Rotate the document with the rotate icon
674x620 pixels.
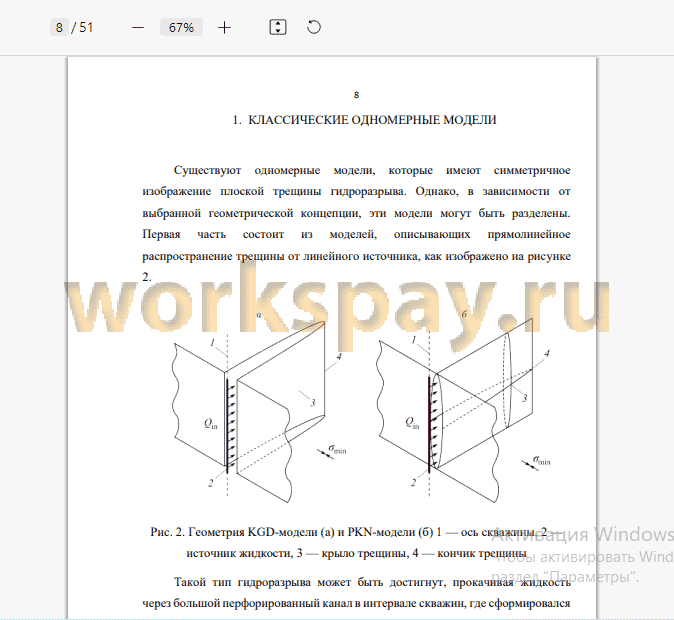[314, 27]
